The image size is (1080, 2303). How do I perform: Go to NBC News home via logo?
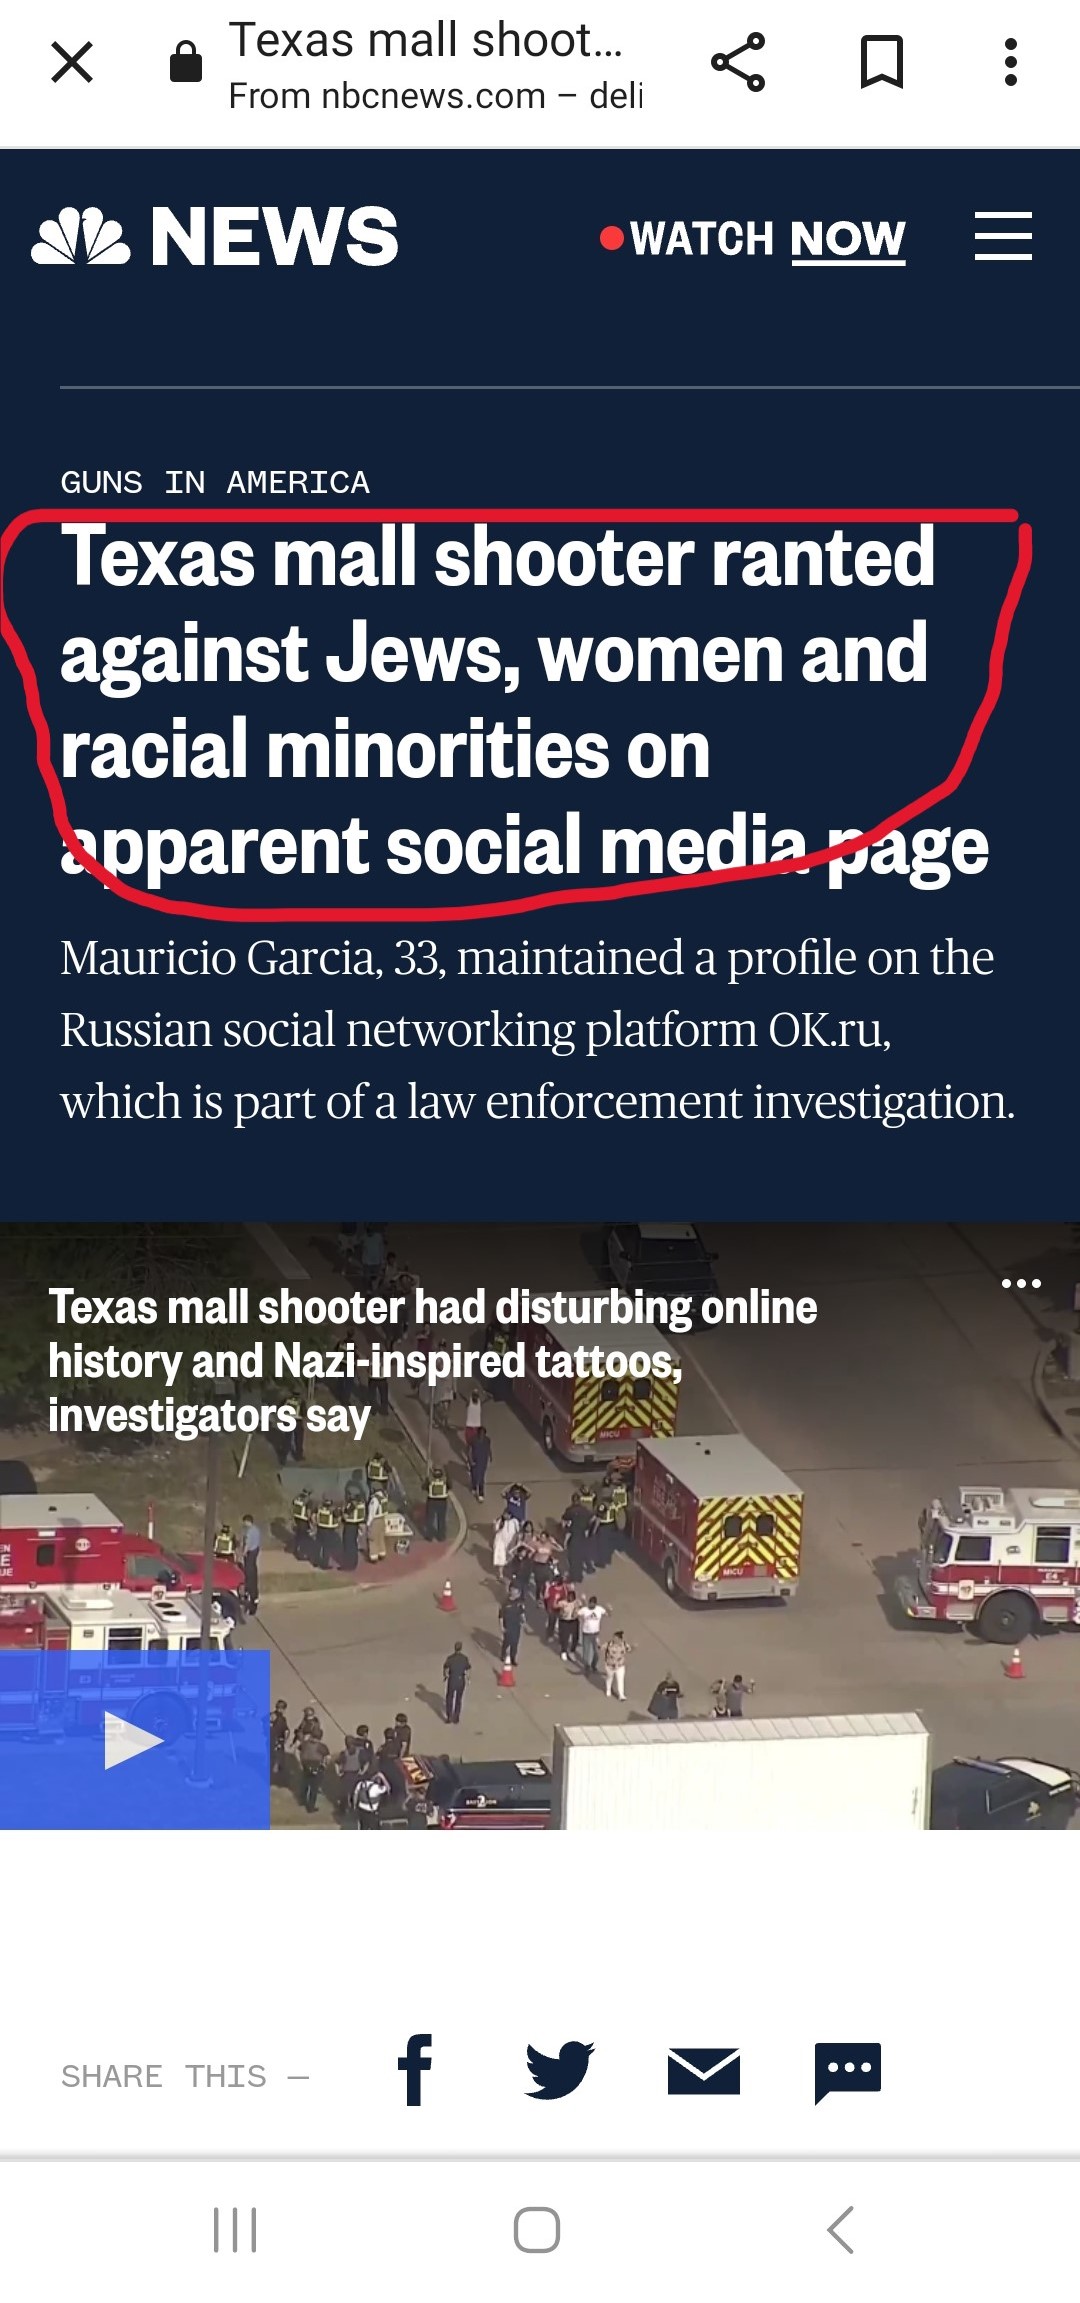215,237
